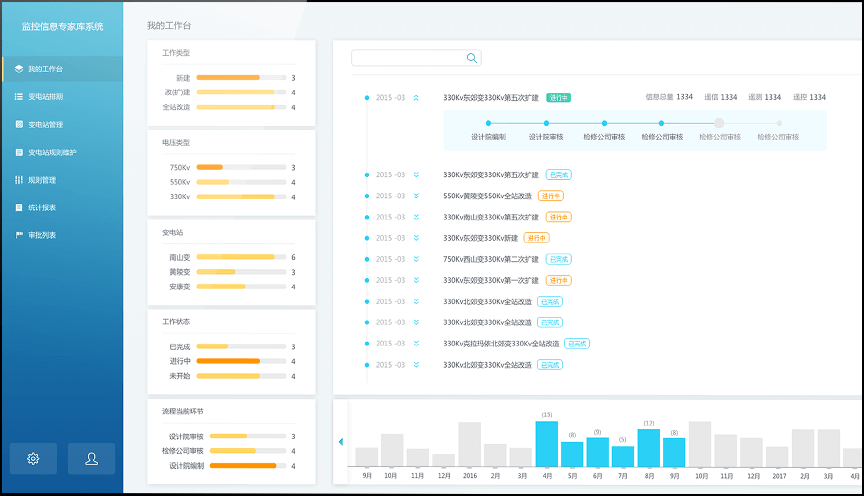Collapse the expanded 330Kv东郊变 第五次扩建 entry
864x496 pixels.
416,98
